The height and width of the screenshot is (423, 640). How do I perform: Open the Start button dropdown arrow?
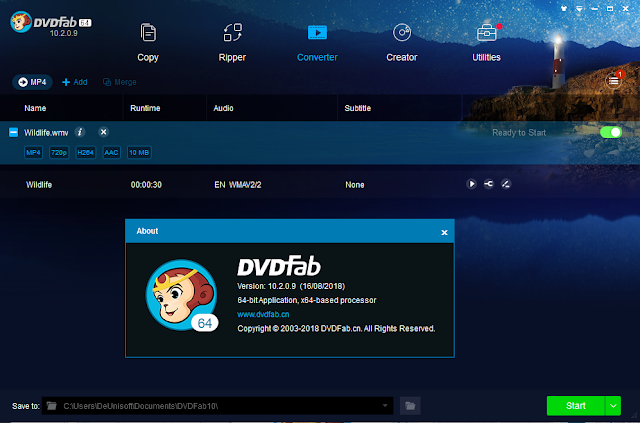coord(613,406)
